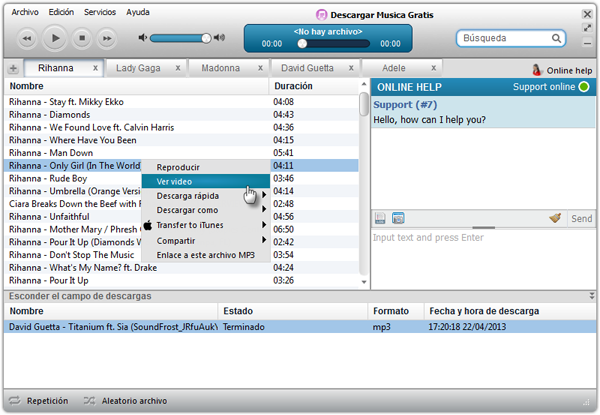Image resolution: width=600 pixels, height=415 pixels.
Task: Select Rihanna - We Found Love ft. Calvin Harris
Action: pyautogui.click(x=181, y=127)
